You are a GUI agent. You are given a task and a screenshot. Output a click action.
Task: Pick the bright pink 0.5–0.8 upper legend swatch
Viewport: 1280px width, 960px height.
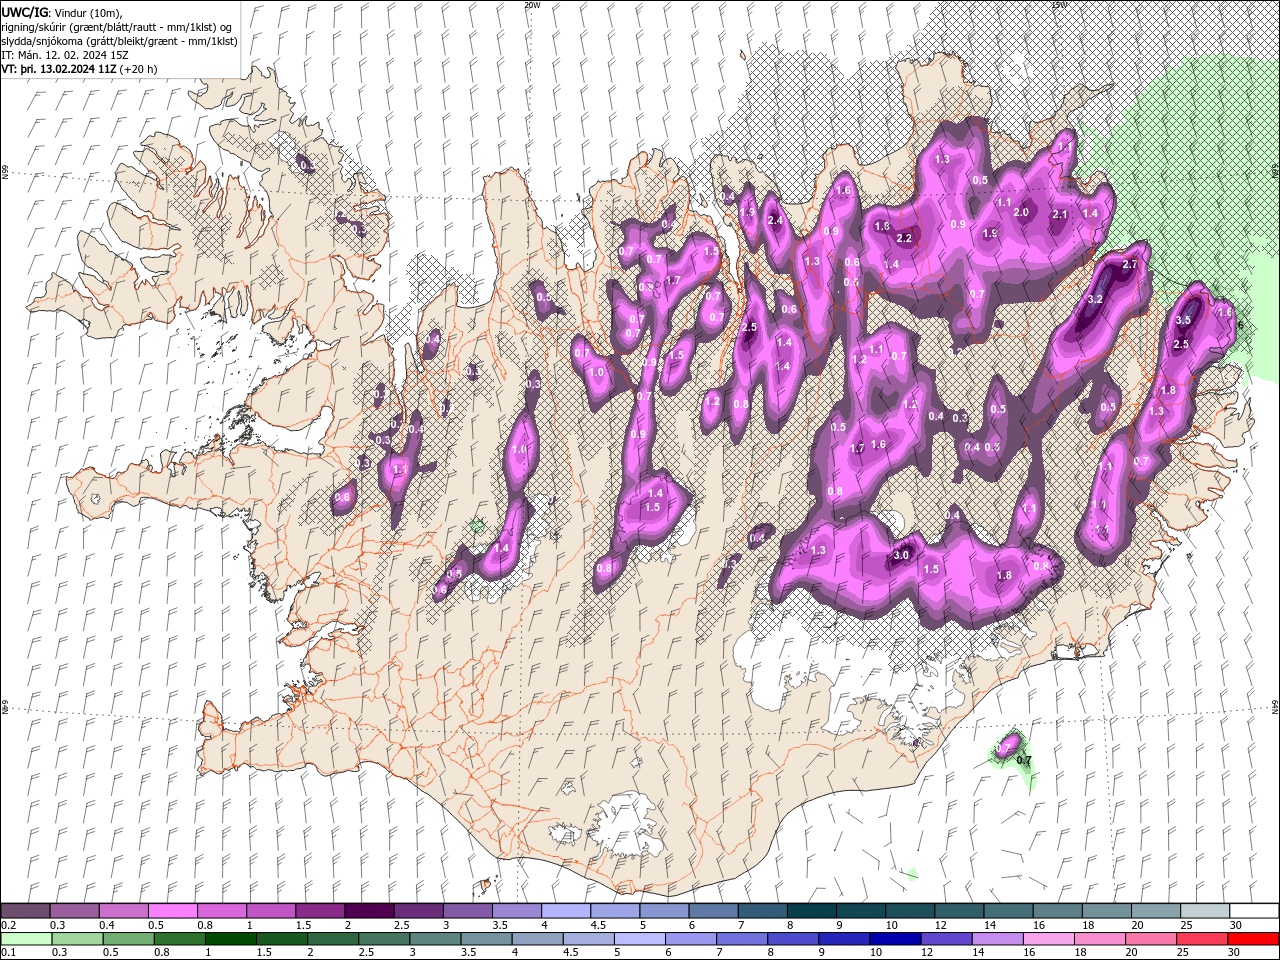tap(172, 911)
